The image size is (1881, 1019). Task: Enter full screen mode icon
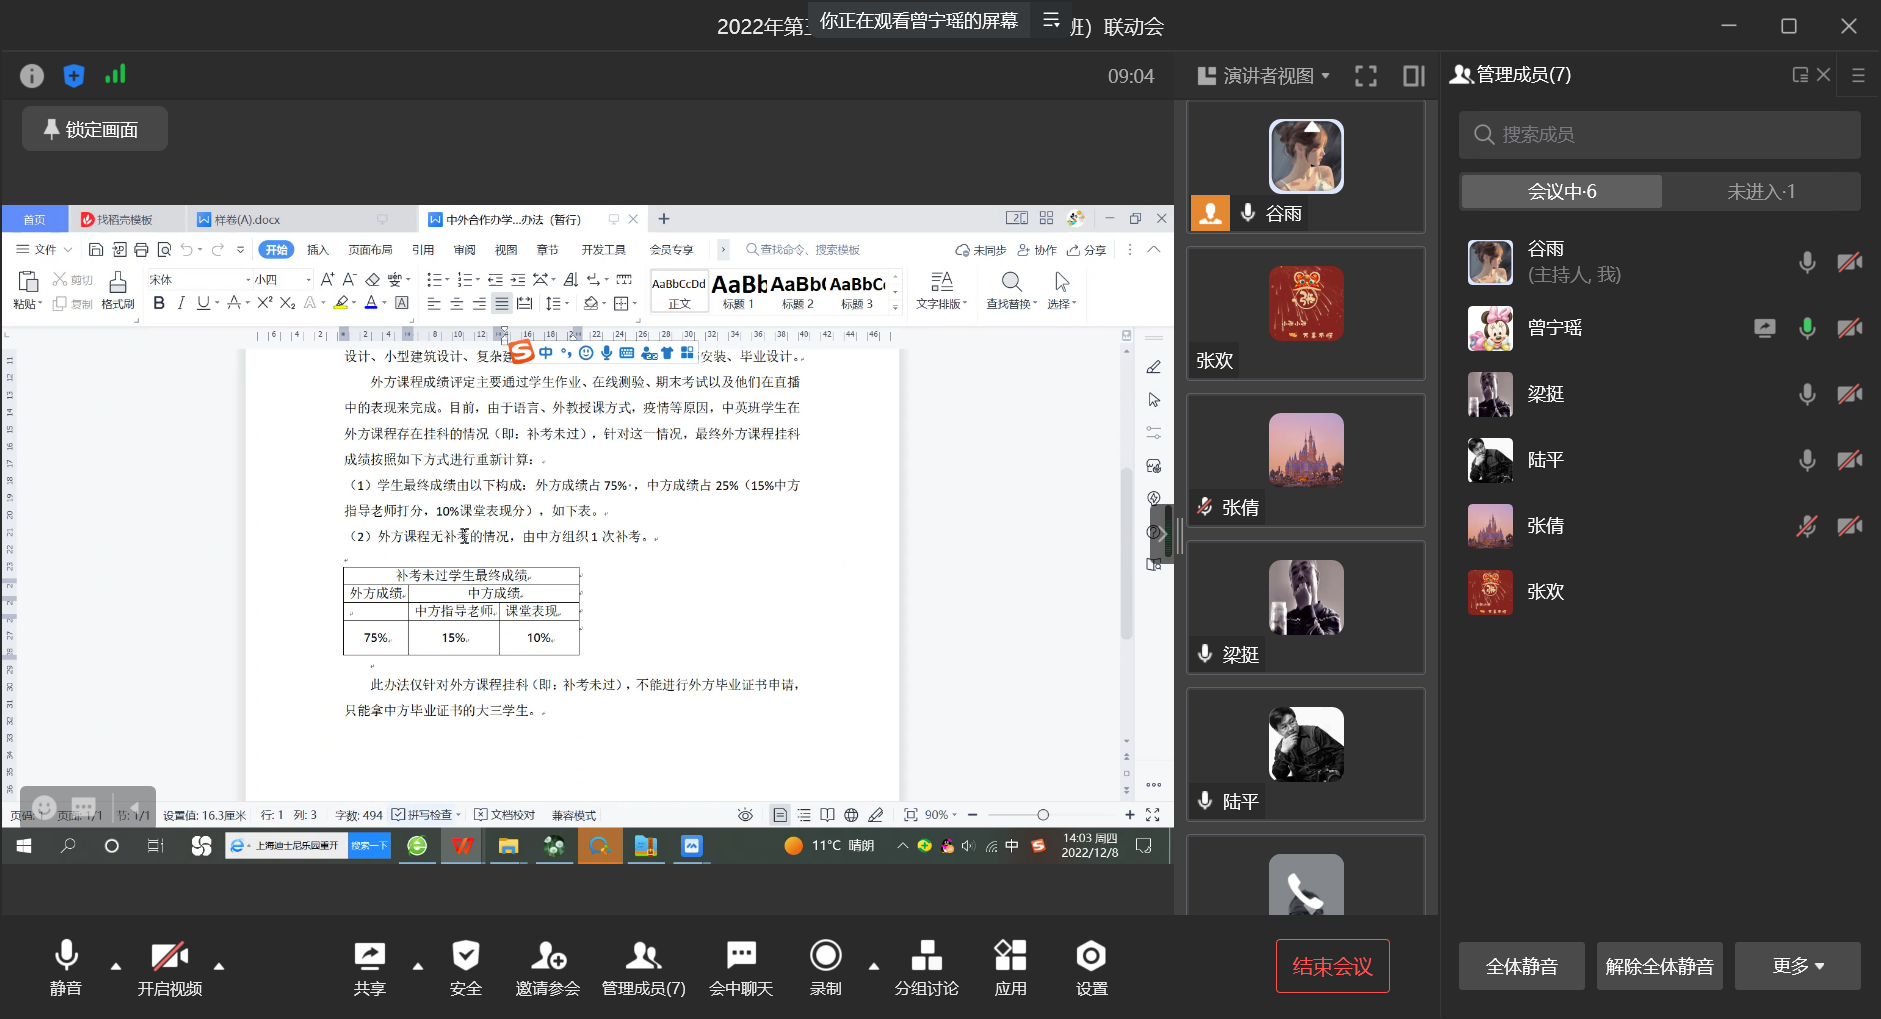[x=1366, y=76]
